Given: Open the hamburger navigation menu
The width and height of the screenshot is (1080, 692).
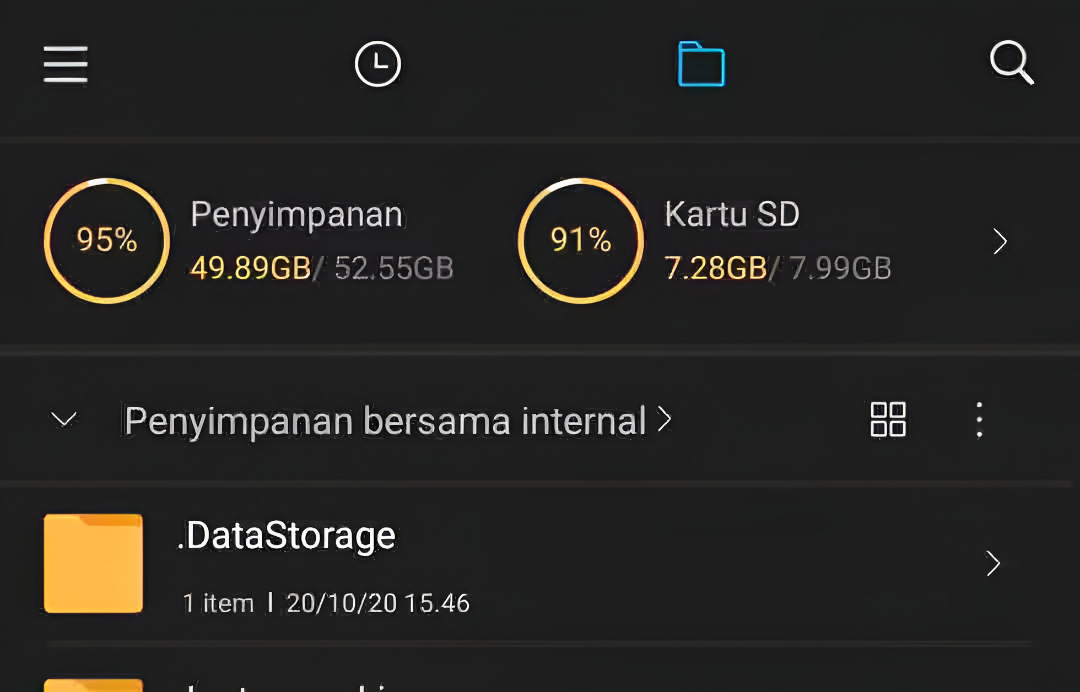Looking at the screenshot, I should point(66,65).
